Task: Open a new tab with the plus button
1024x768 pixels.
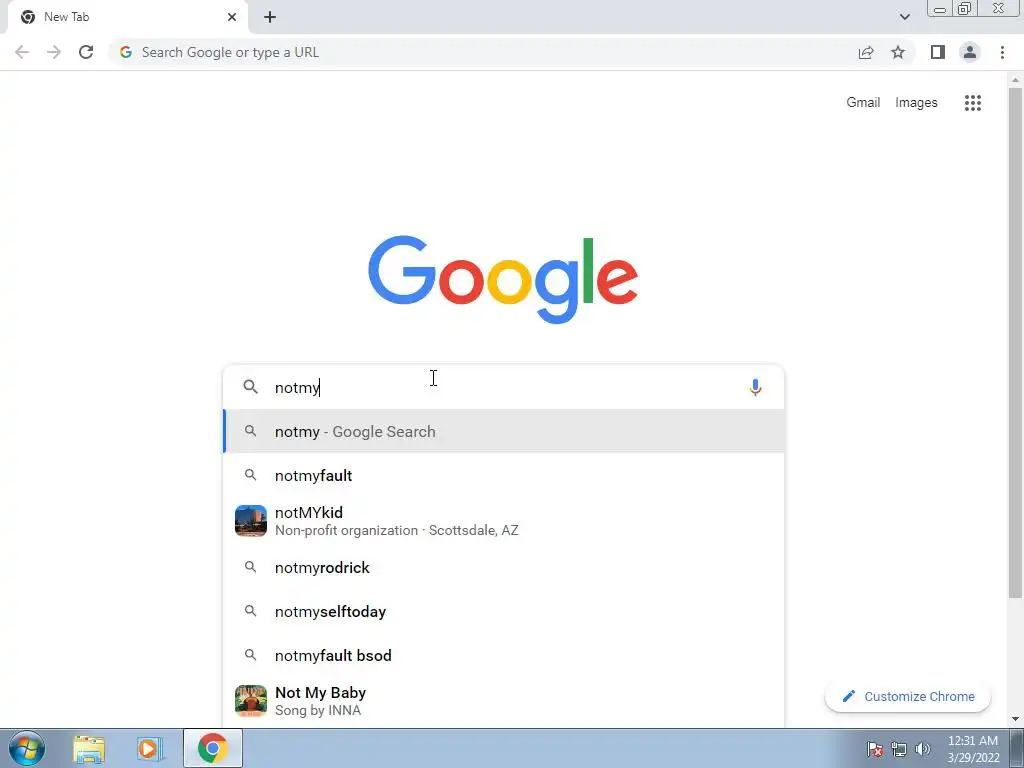Action: click(x=270, y=17)
